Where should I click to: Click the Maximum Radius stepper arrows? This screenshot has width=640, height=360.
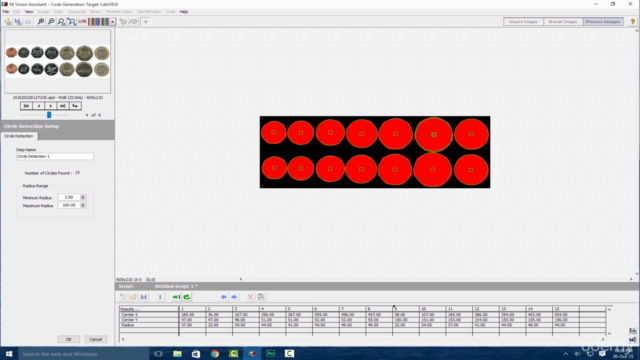point(83,205)
